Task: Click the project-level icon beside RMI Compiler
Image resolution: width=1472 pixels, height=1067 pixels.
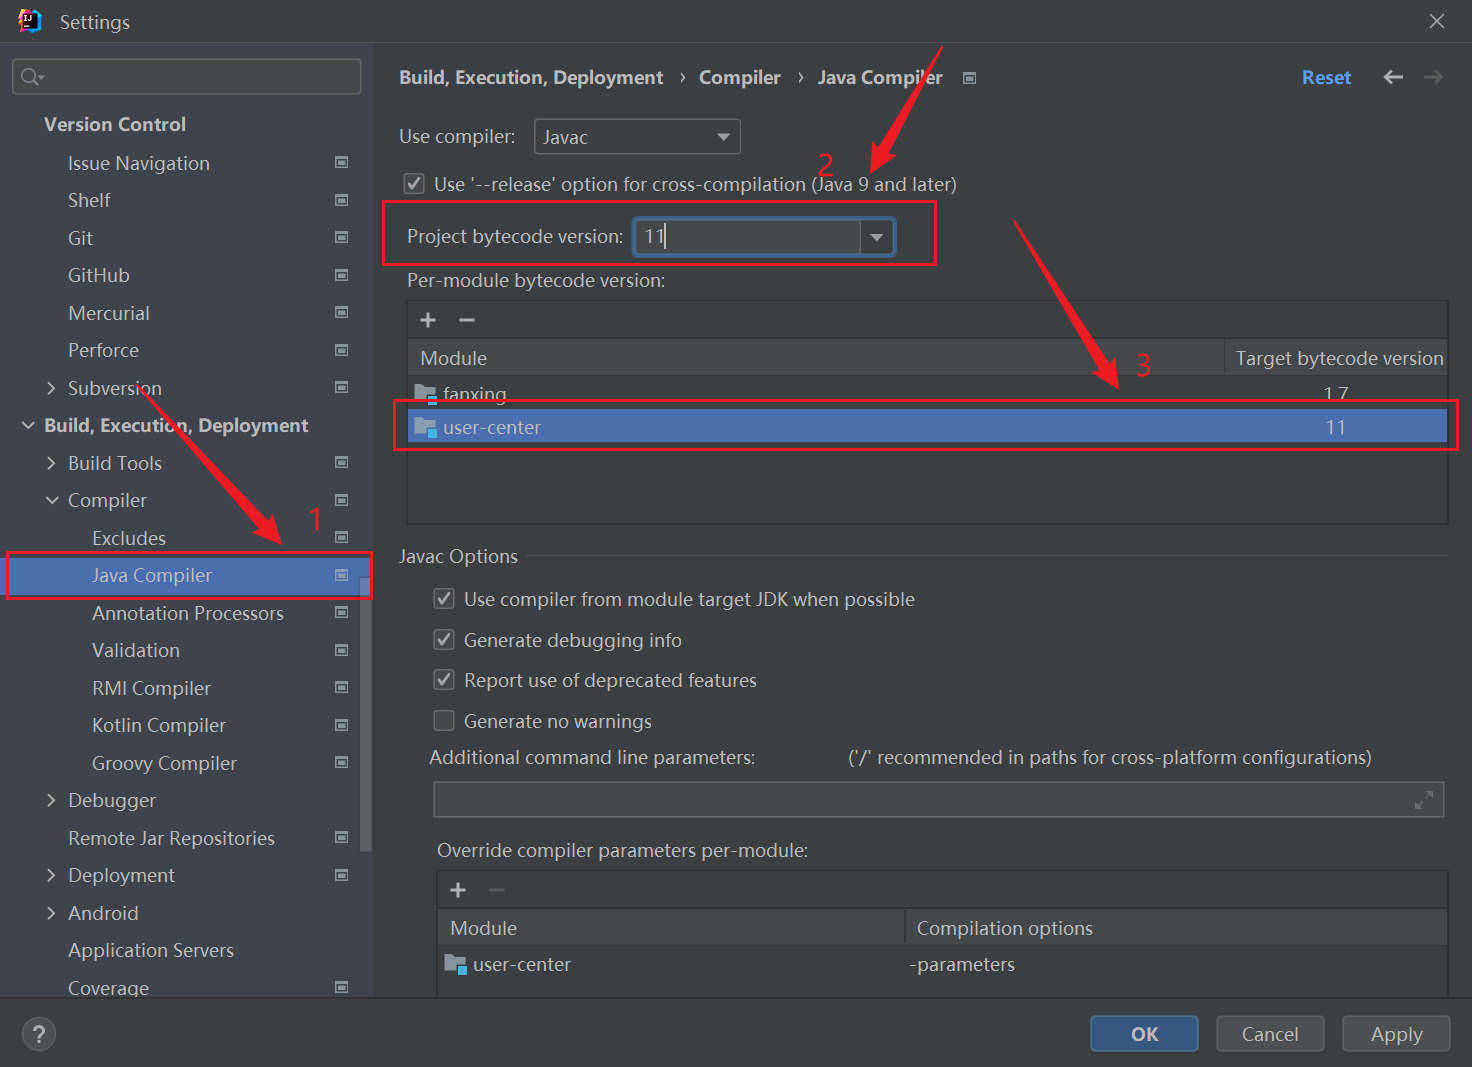Action: pos(341,687)
